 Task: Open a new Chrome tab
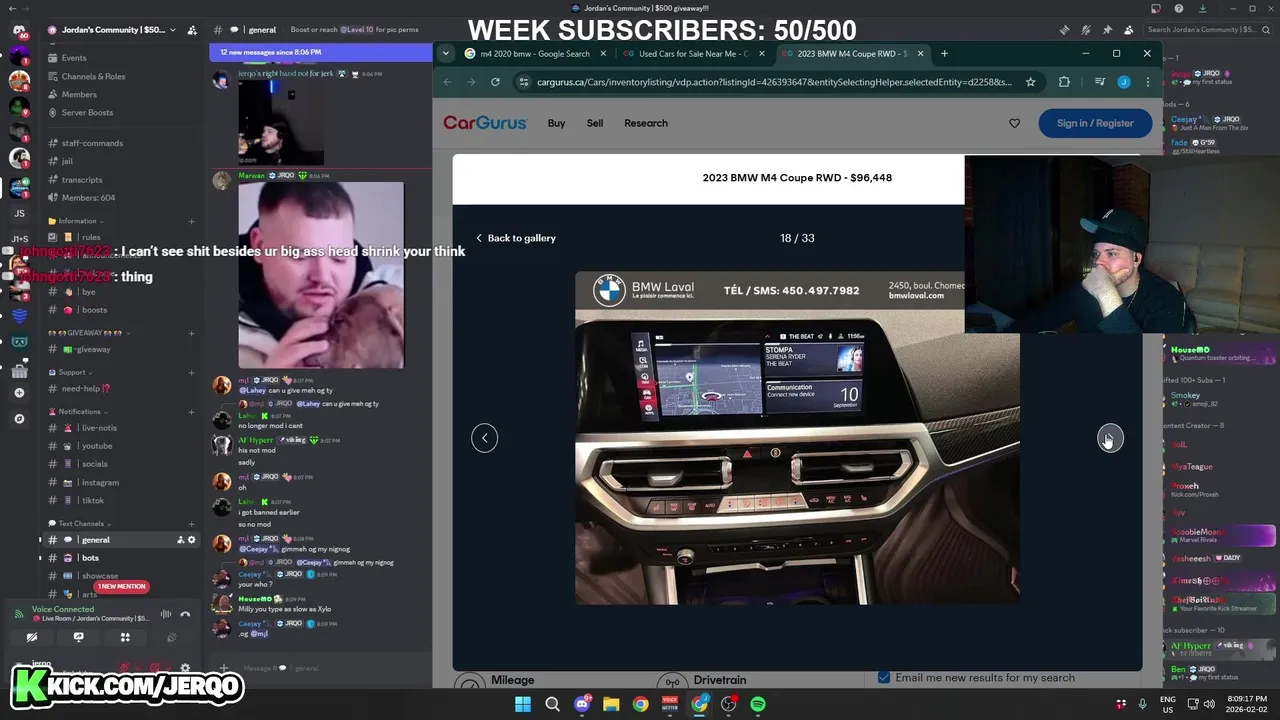(x=945, y=54)
